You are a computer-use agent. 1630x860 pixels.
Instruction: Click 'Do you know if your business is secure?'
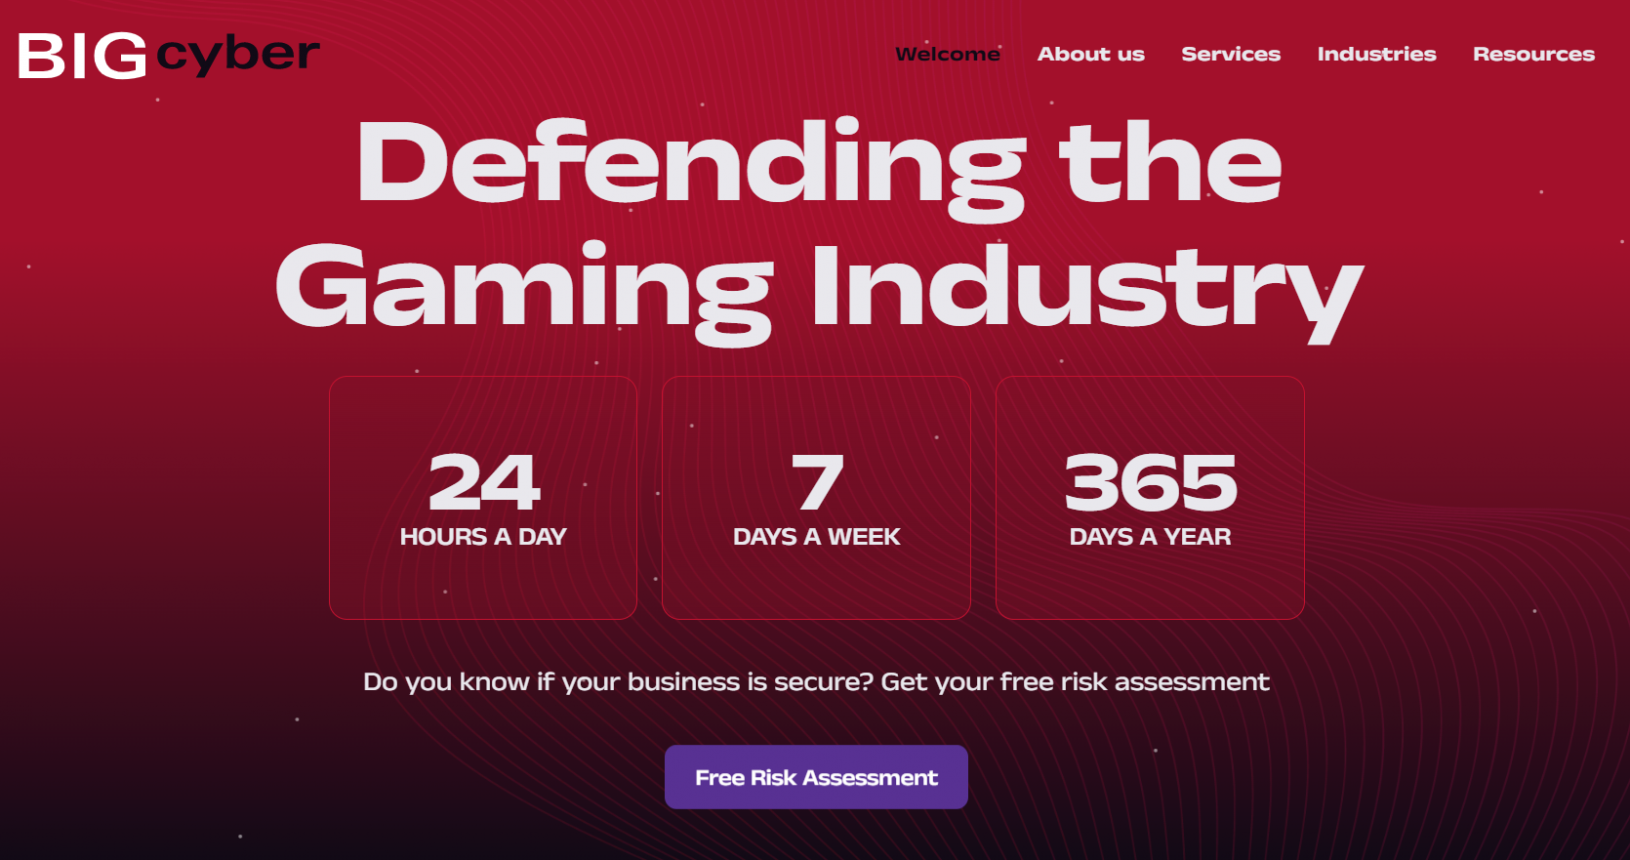[x=618, y=682]
